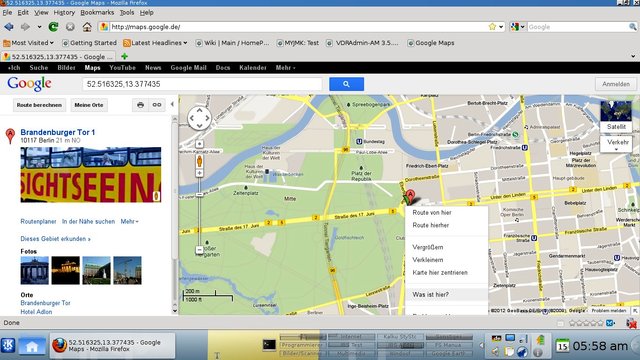This screenshot has width=640, height=360.
Task: Open Most Visited bookmarks dropdown
Action: coord(29,43)
